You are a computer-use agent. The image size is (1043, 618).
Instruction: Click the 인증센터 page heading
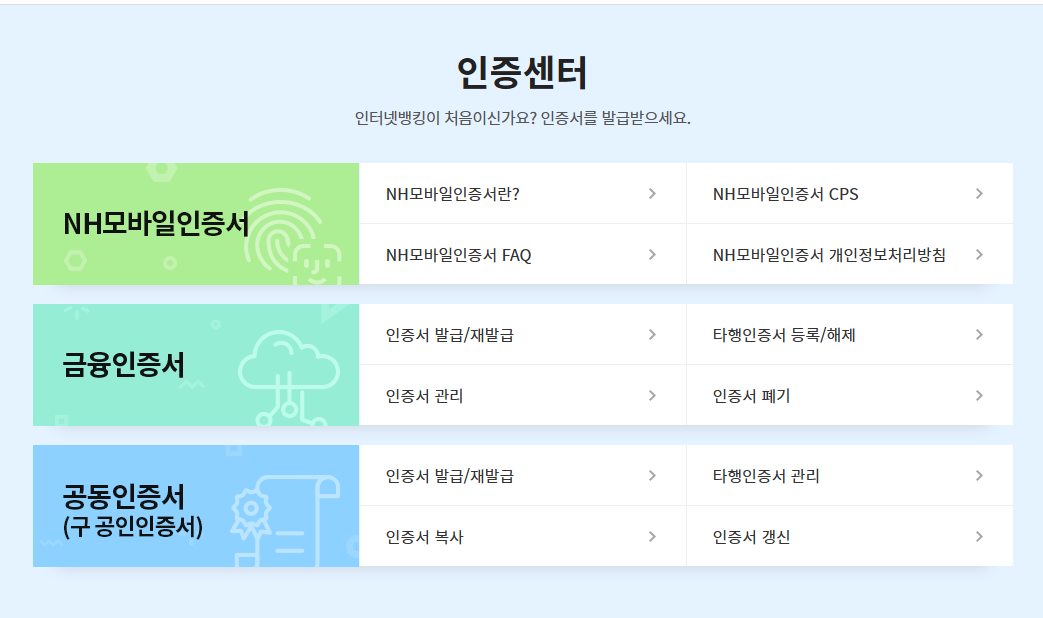[x=522, y=73]
